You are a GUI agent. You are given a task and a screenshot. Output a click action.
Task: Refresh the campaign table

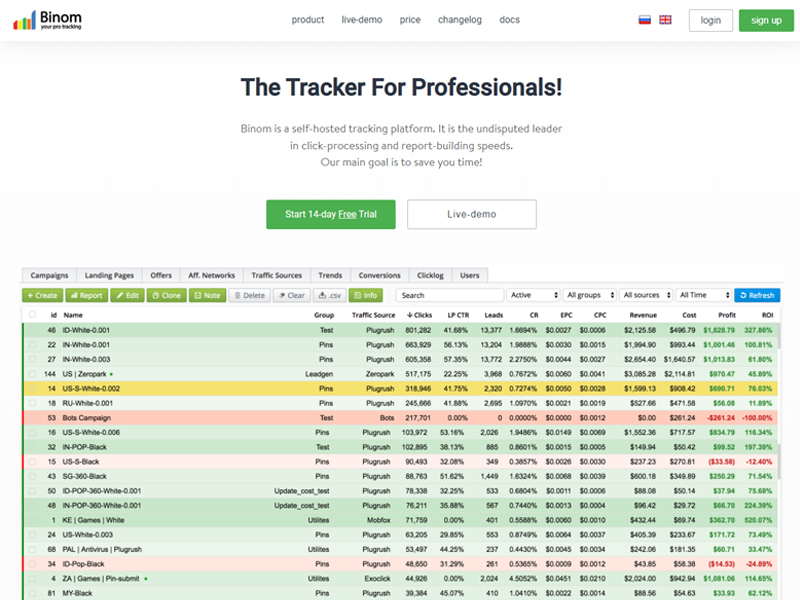click(x=757, y=295)
